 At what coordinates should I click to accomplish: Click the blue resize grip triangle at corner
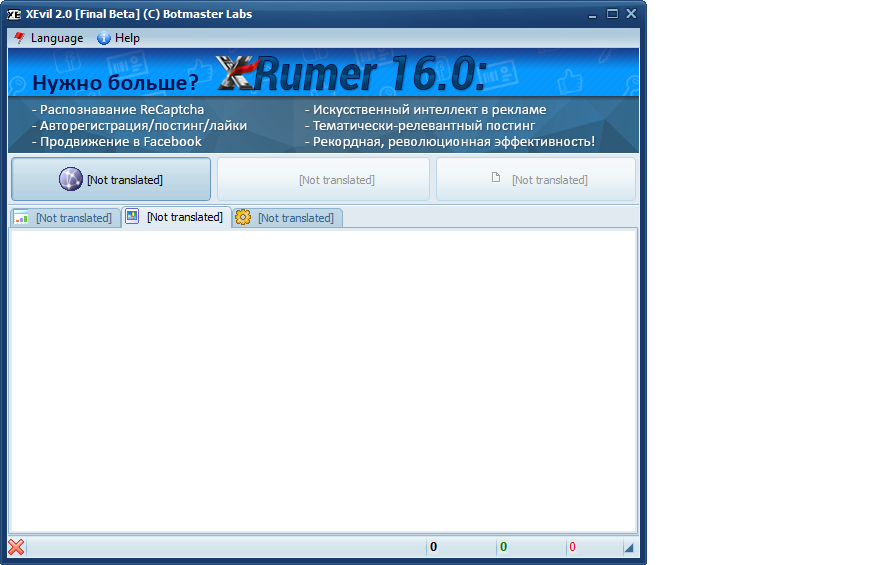pyautogui.click(x=629, y=548)
